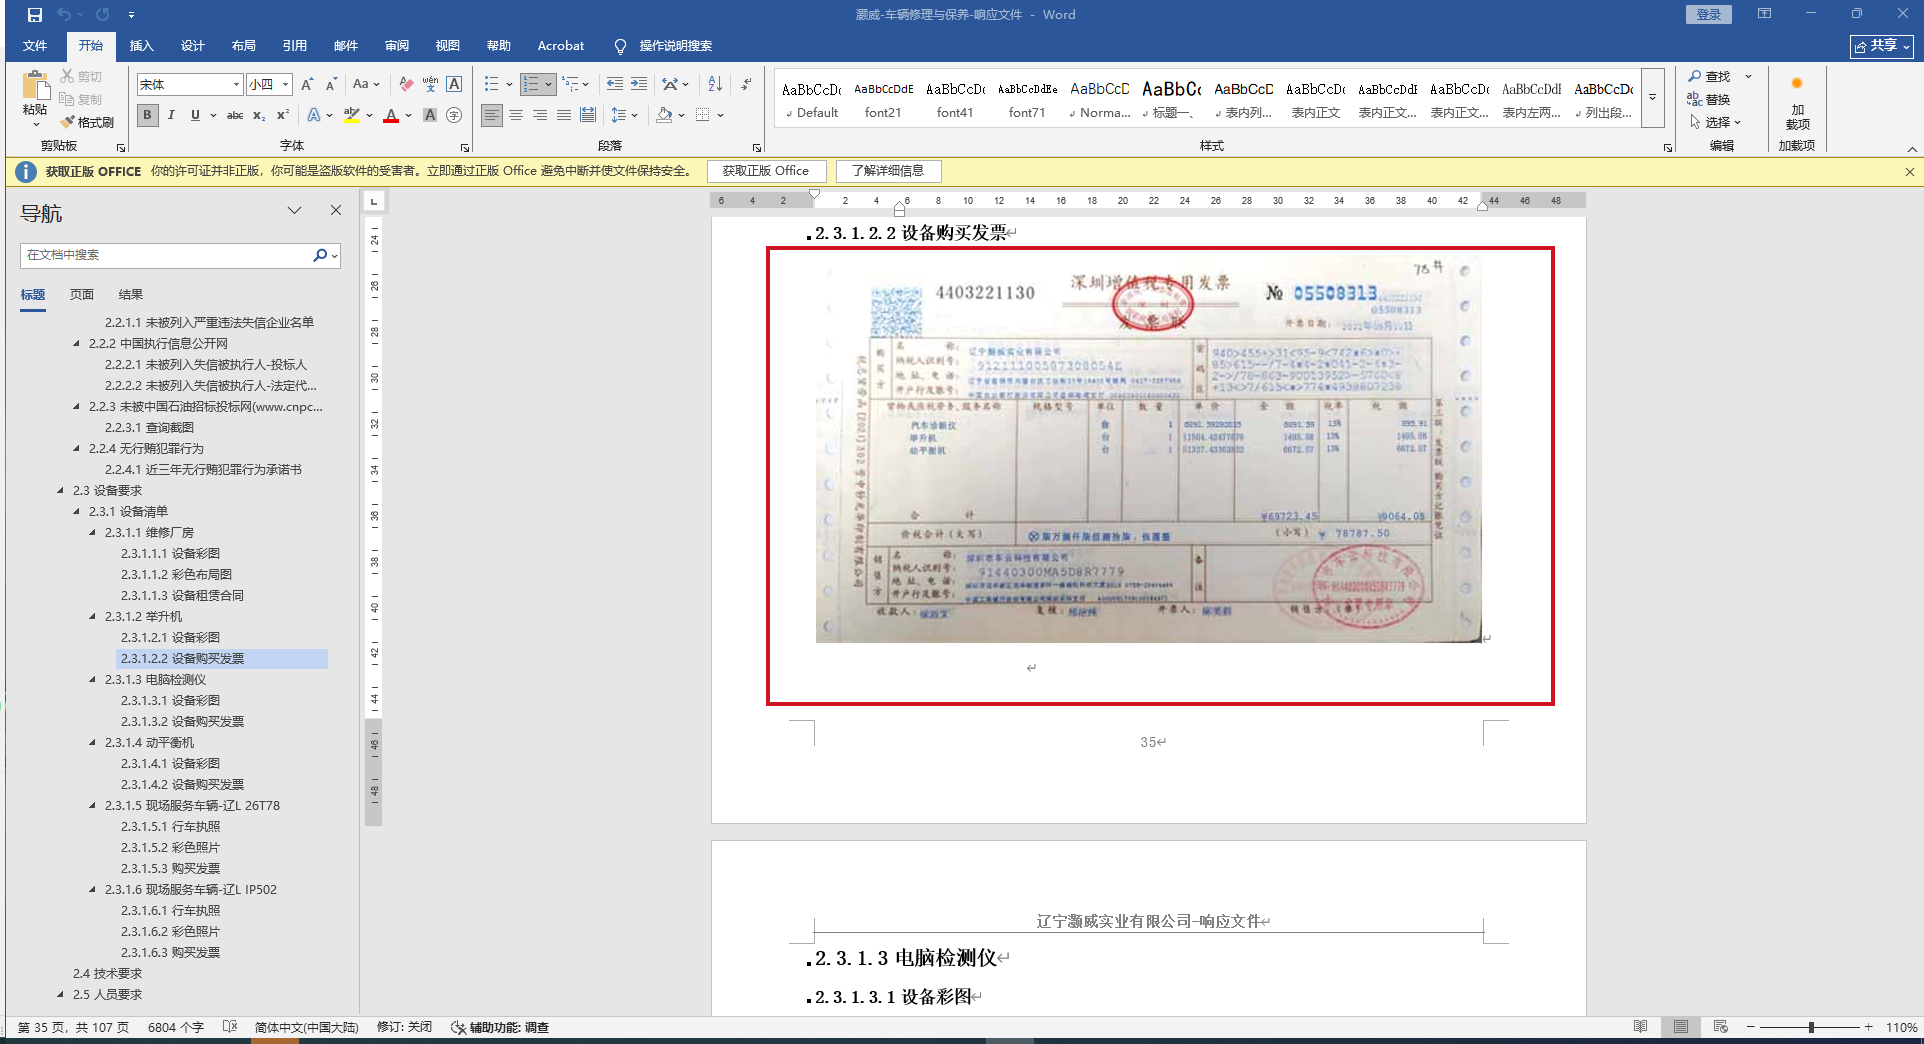Click the magnifier in the navigation search box

[x=319, y=256]
